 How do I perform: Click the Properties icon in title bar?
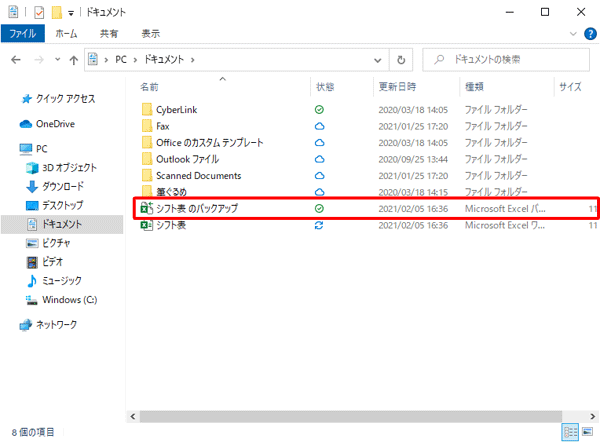39,12
